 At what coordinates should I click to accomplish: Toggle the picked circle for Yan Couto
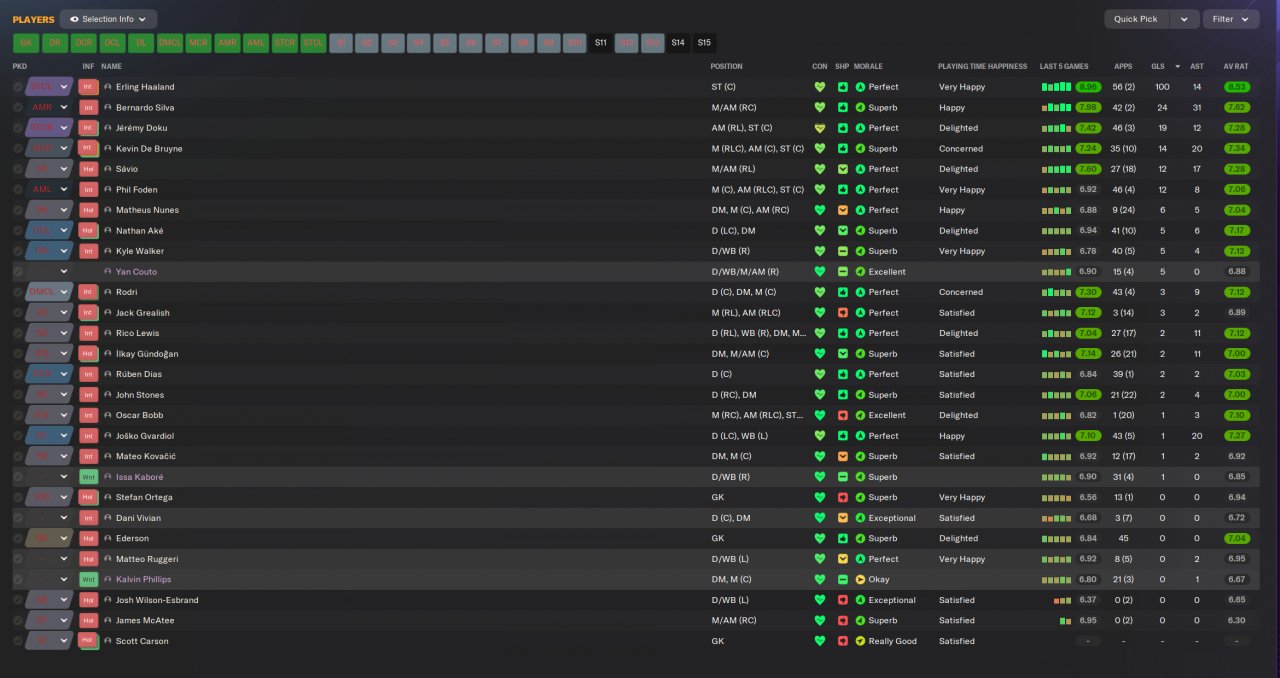pyautogui.click(x=18, y=272)
